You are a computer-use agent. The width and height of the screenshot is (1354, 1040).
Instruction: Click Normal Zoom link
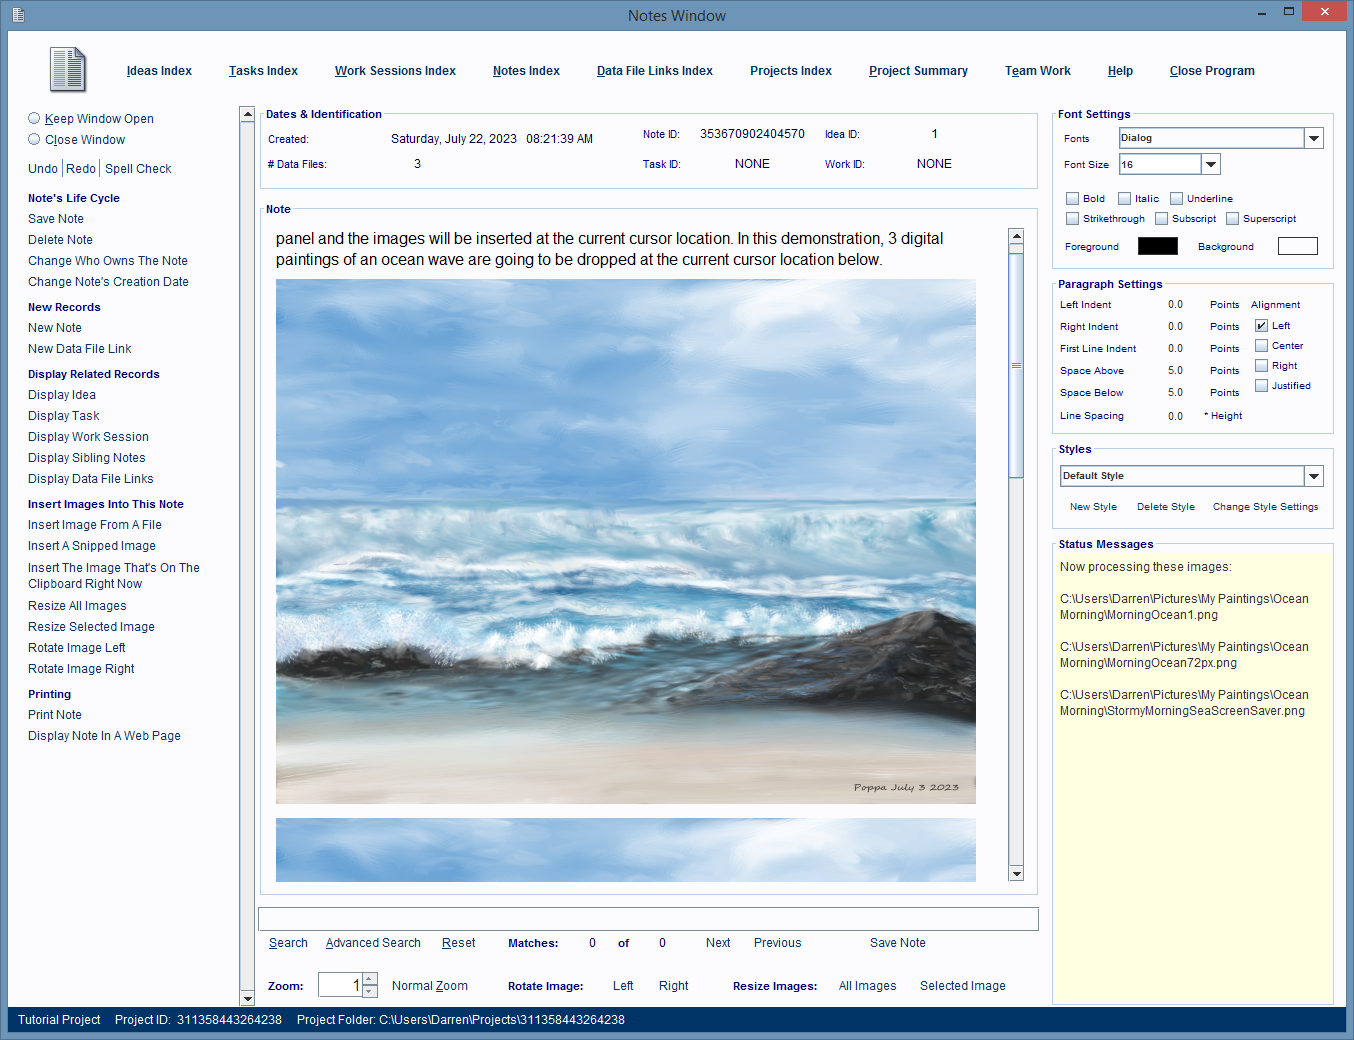click(430, 986)
